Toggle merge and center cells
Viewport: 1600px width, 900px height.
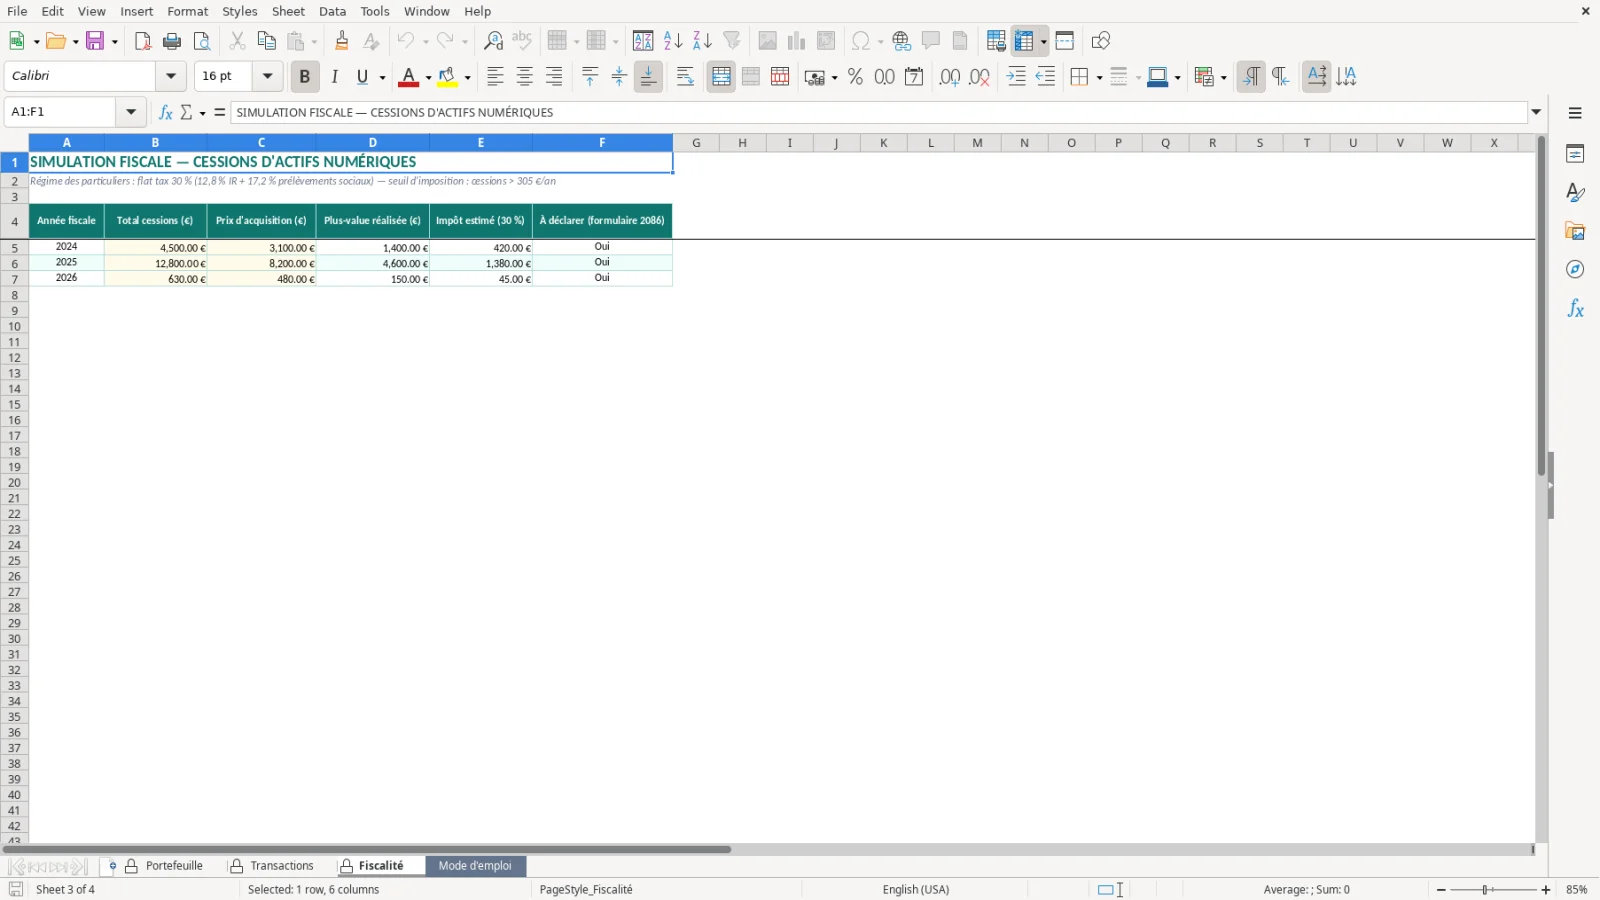(721, 77)
